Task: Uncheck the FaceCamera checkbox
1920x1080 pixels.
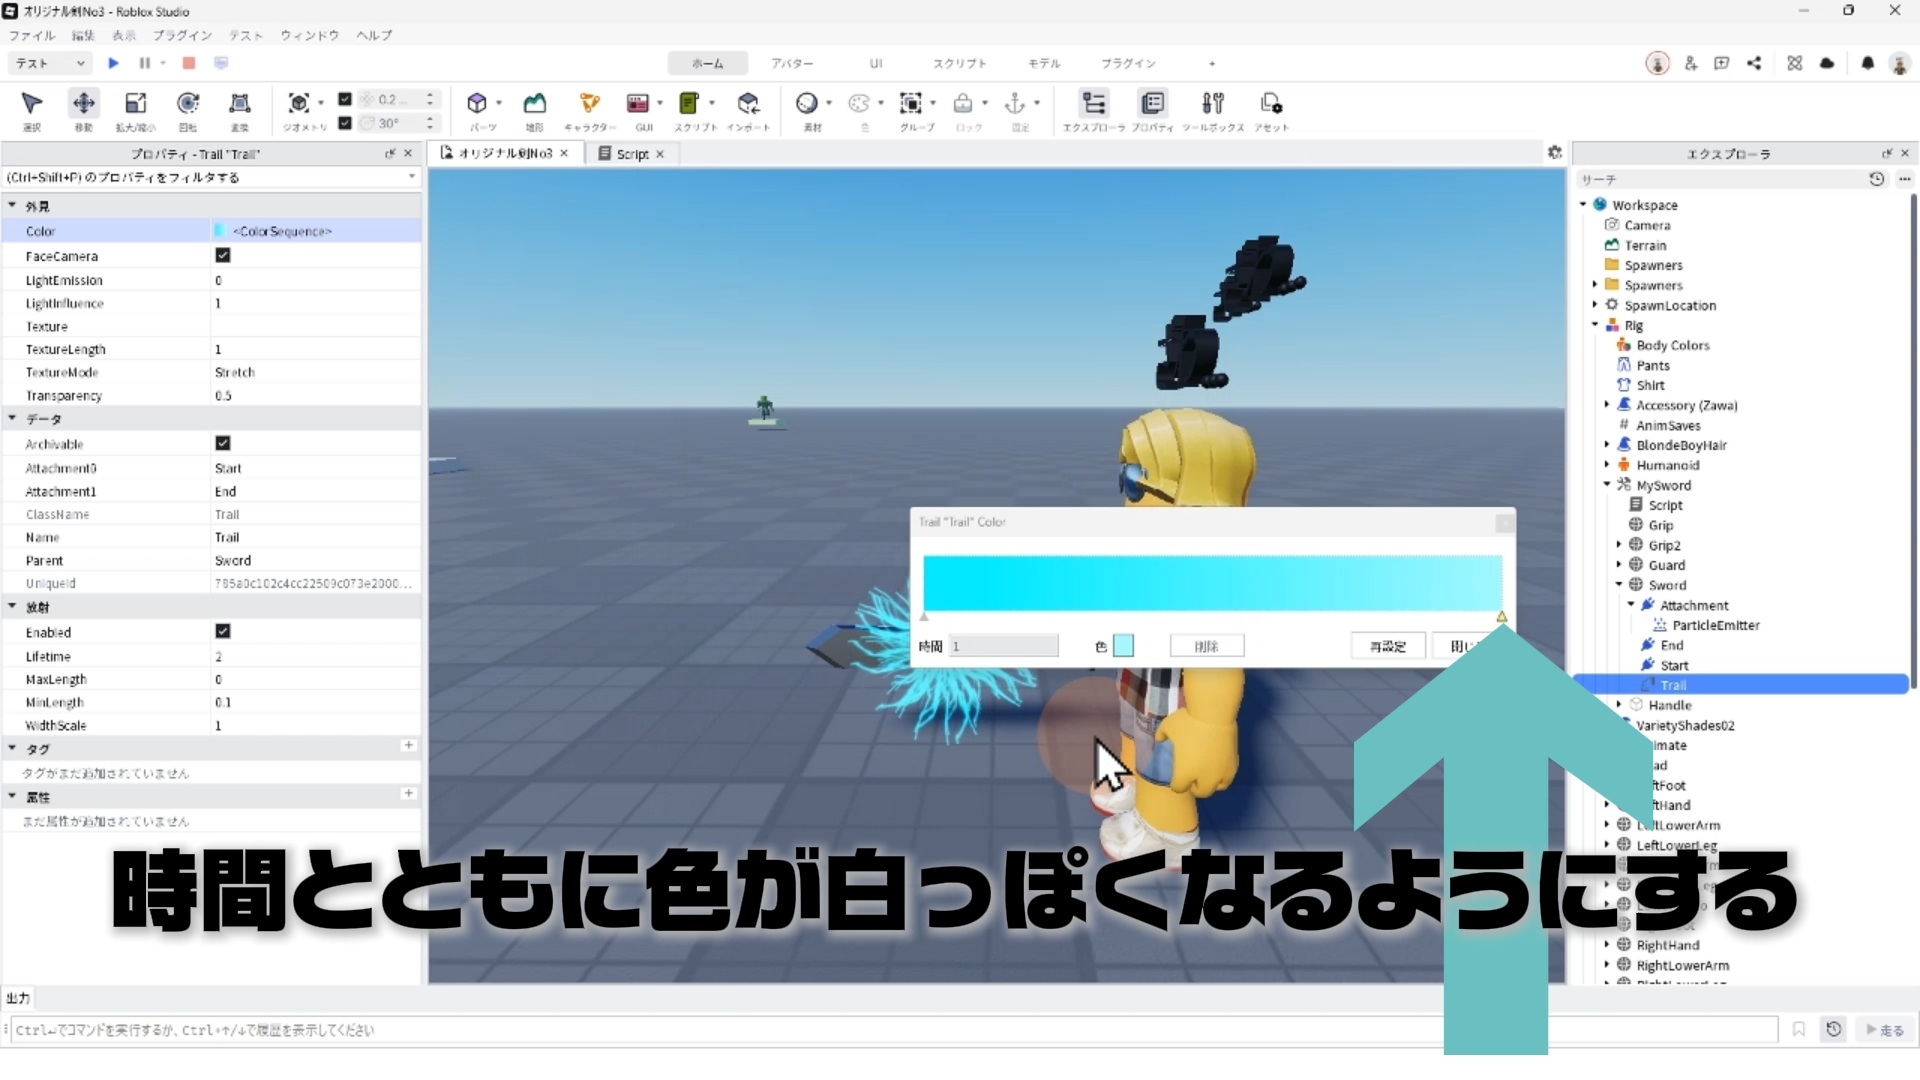Action: [x=223, y=256]
